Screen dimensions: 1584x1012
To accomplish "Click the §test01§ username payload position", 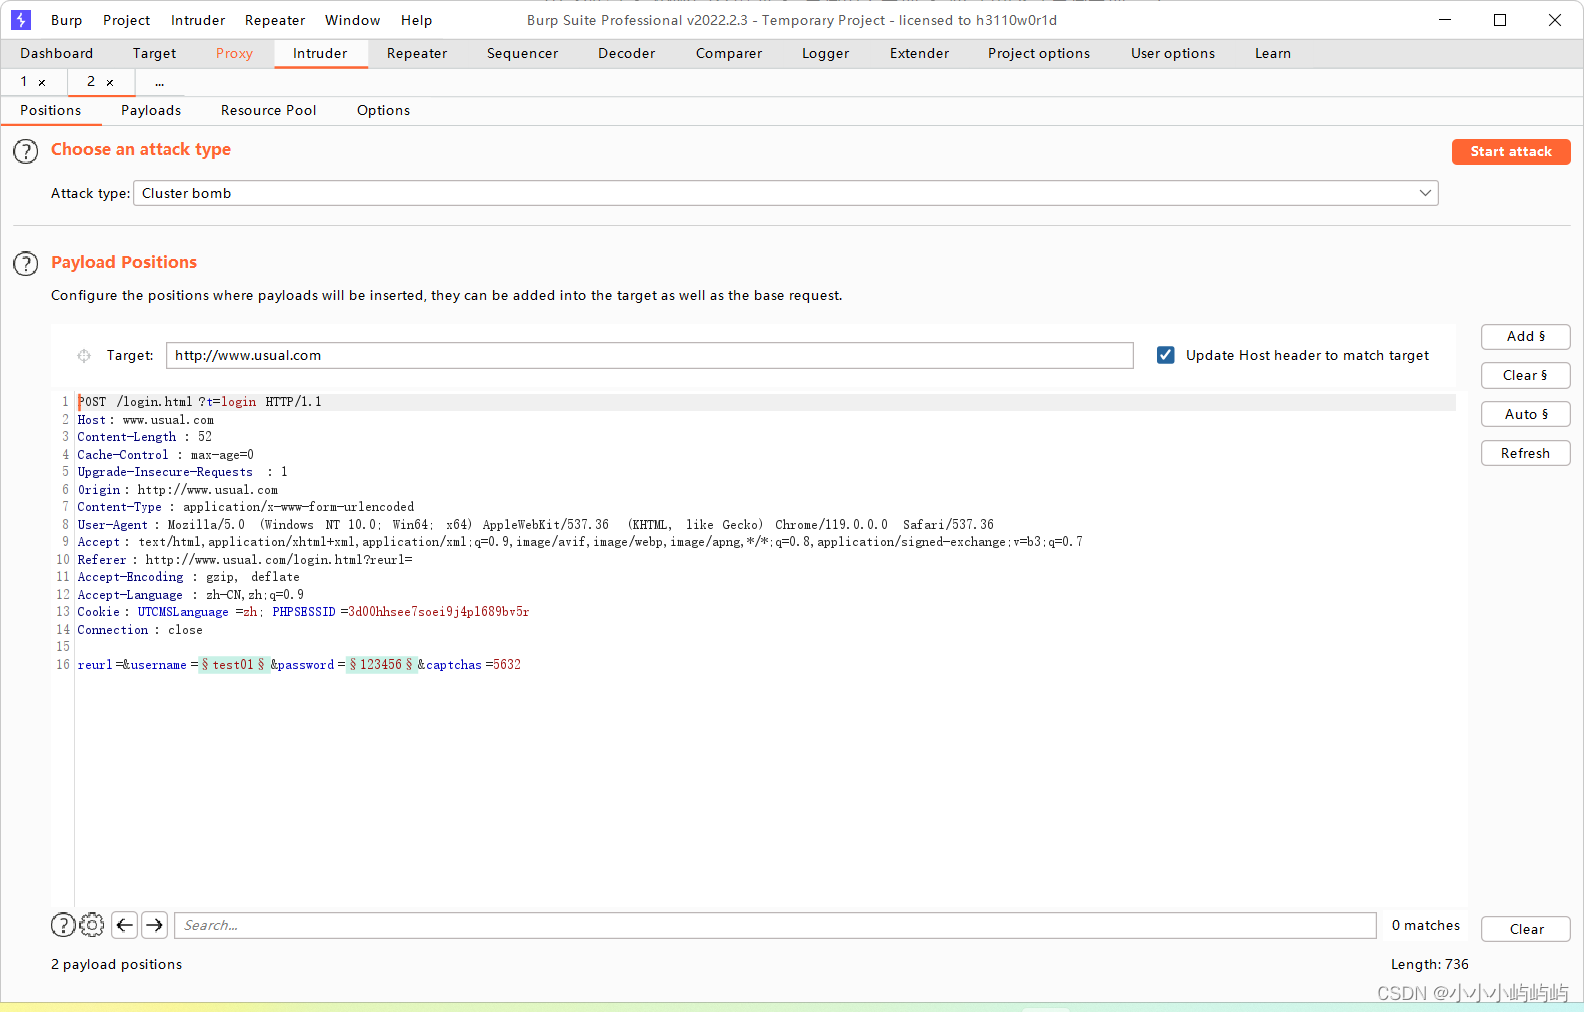I will click(234, 665).
